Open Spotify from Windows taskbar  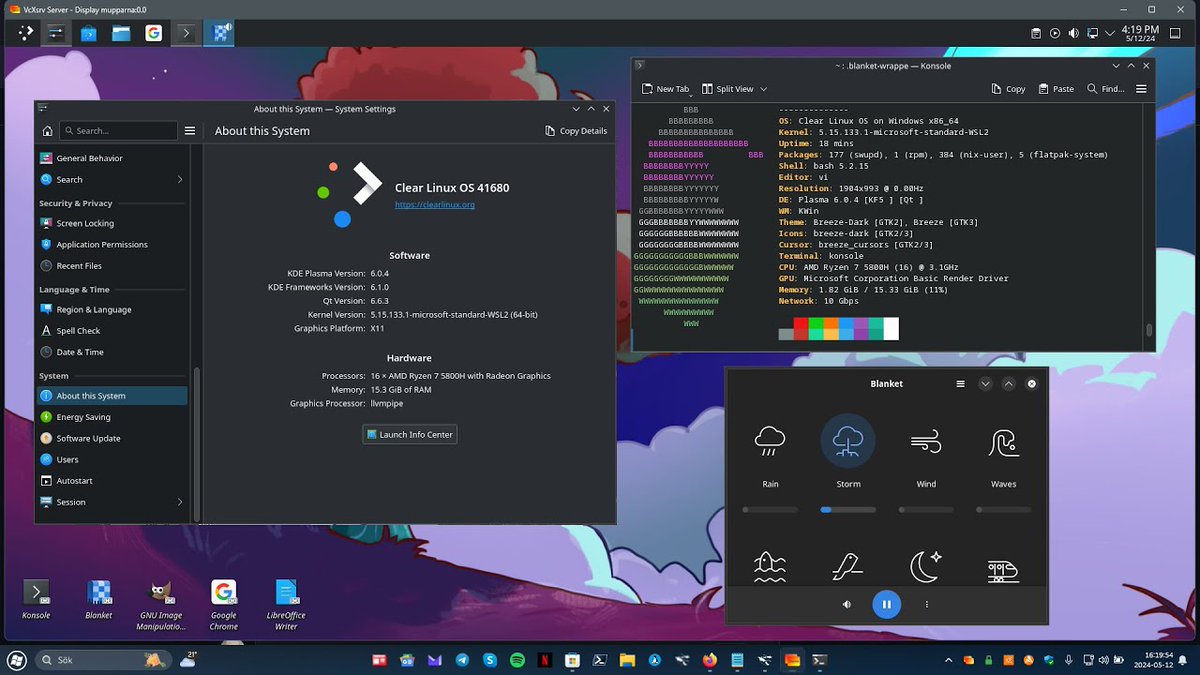click(517, 660)
